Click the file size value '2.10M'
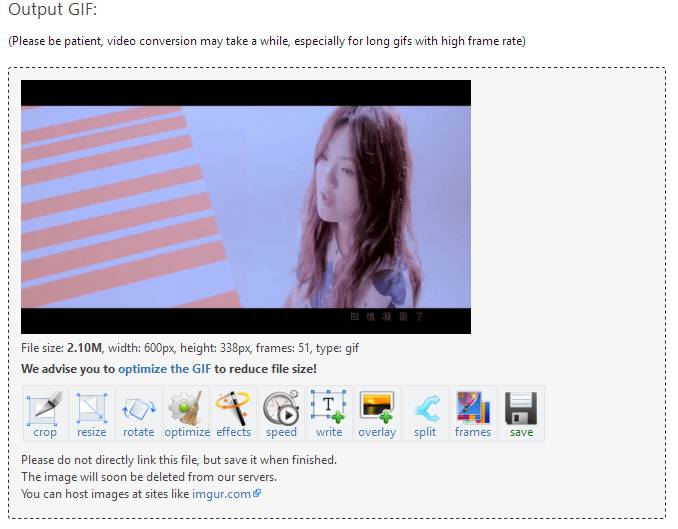This screenshot has height=529, width=678. point(84,348)
